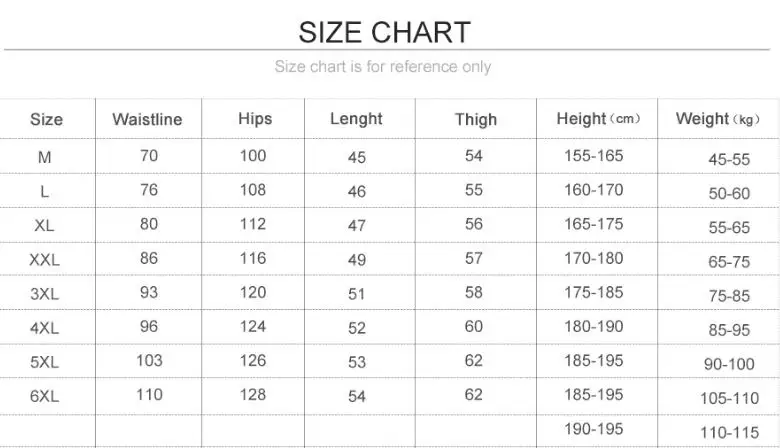This screenshot has height=448, width=780.
Task: Select the Size column header
Action: 46,119
